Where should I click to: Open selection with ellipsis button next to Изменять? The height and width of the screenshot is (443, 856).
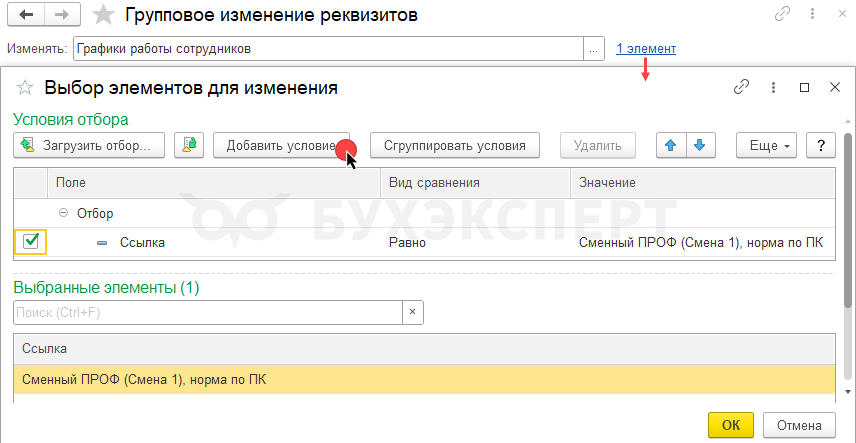point(594,49)
